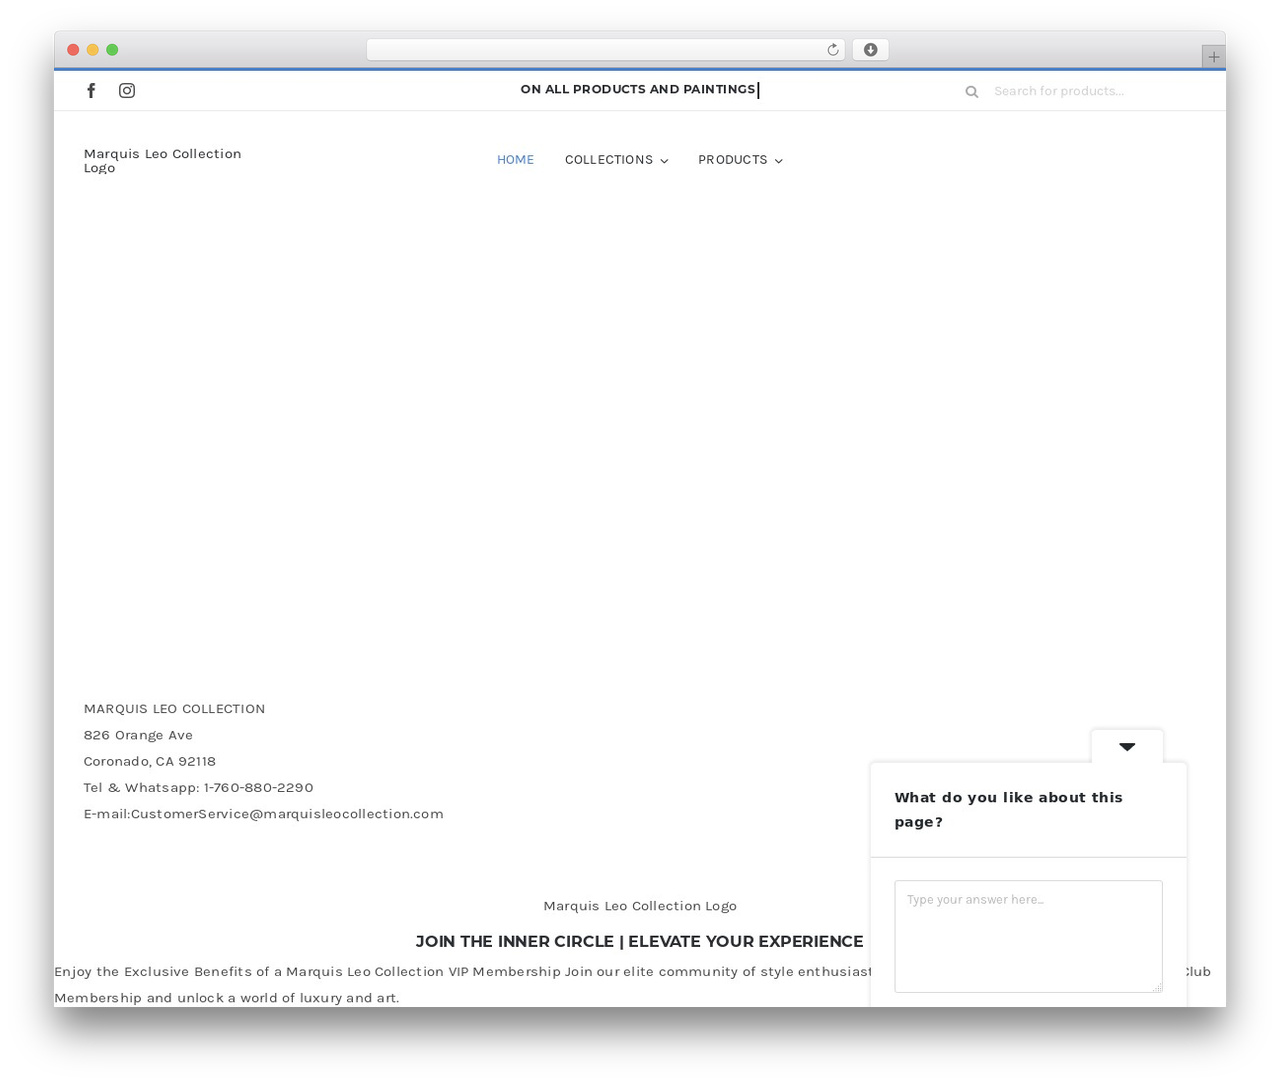Viewport: 1280px width, 1084px height.
Task: Go to the Home menu item
Action: (515, 160)
